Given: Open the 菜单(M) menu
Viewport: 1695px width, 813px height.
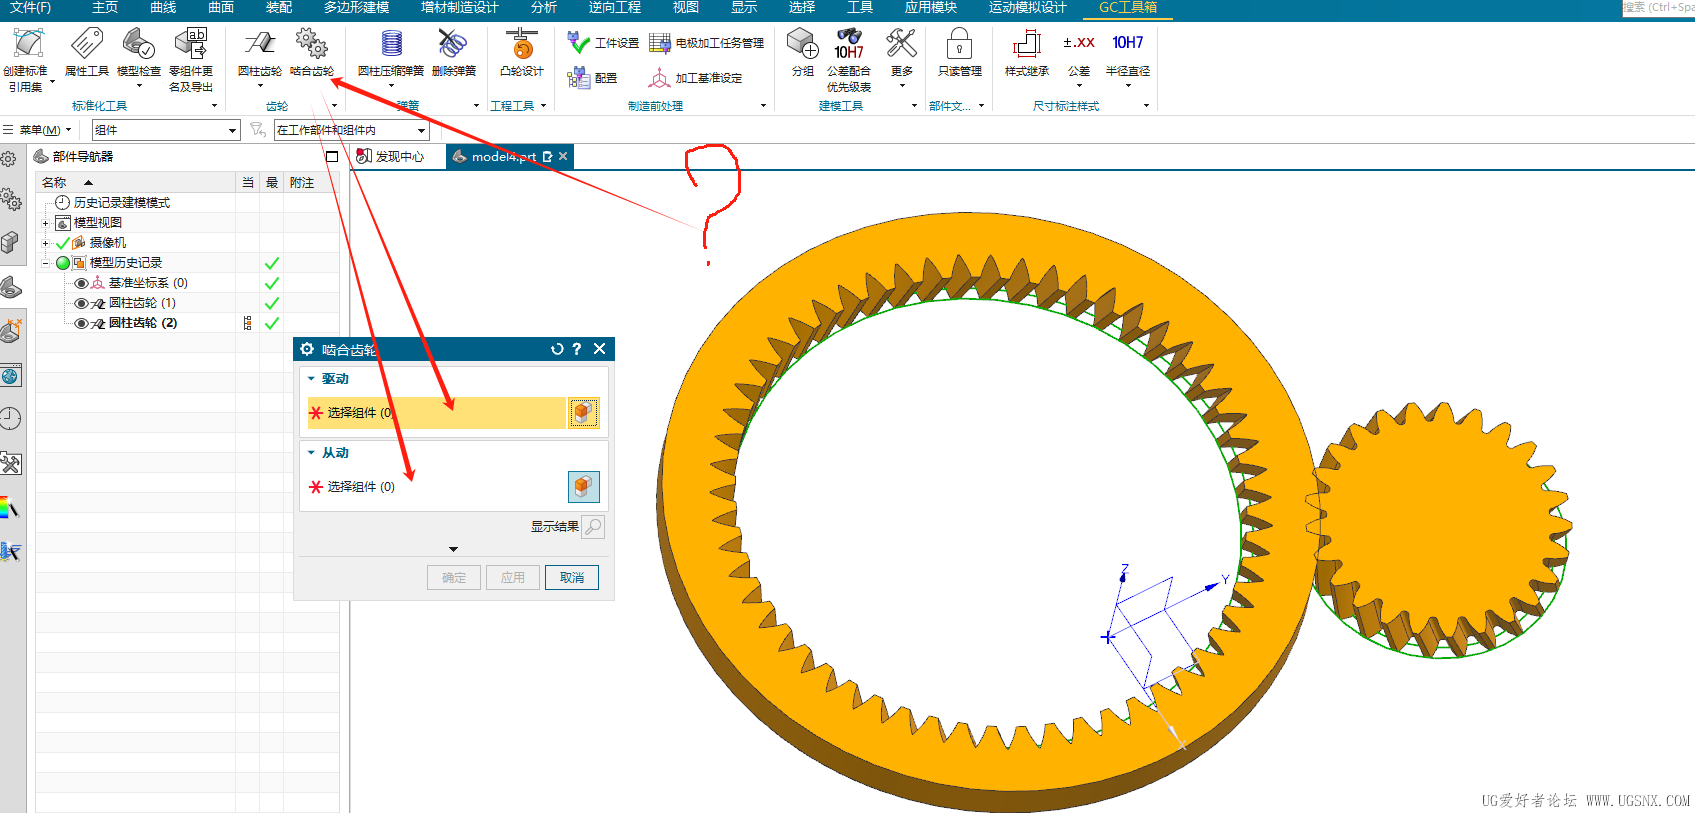Looking at the screenshot, I should click(39, 130).
